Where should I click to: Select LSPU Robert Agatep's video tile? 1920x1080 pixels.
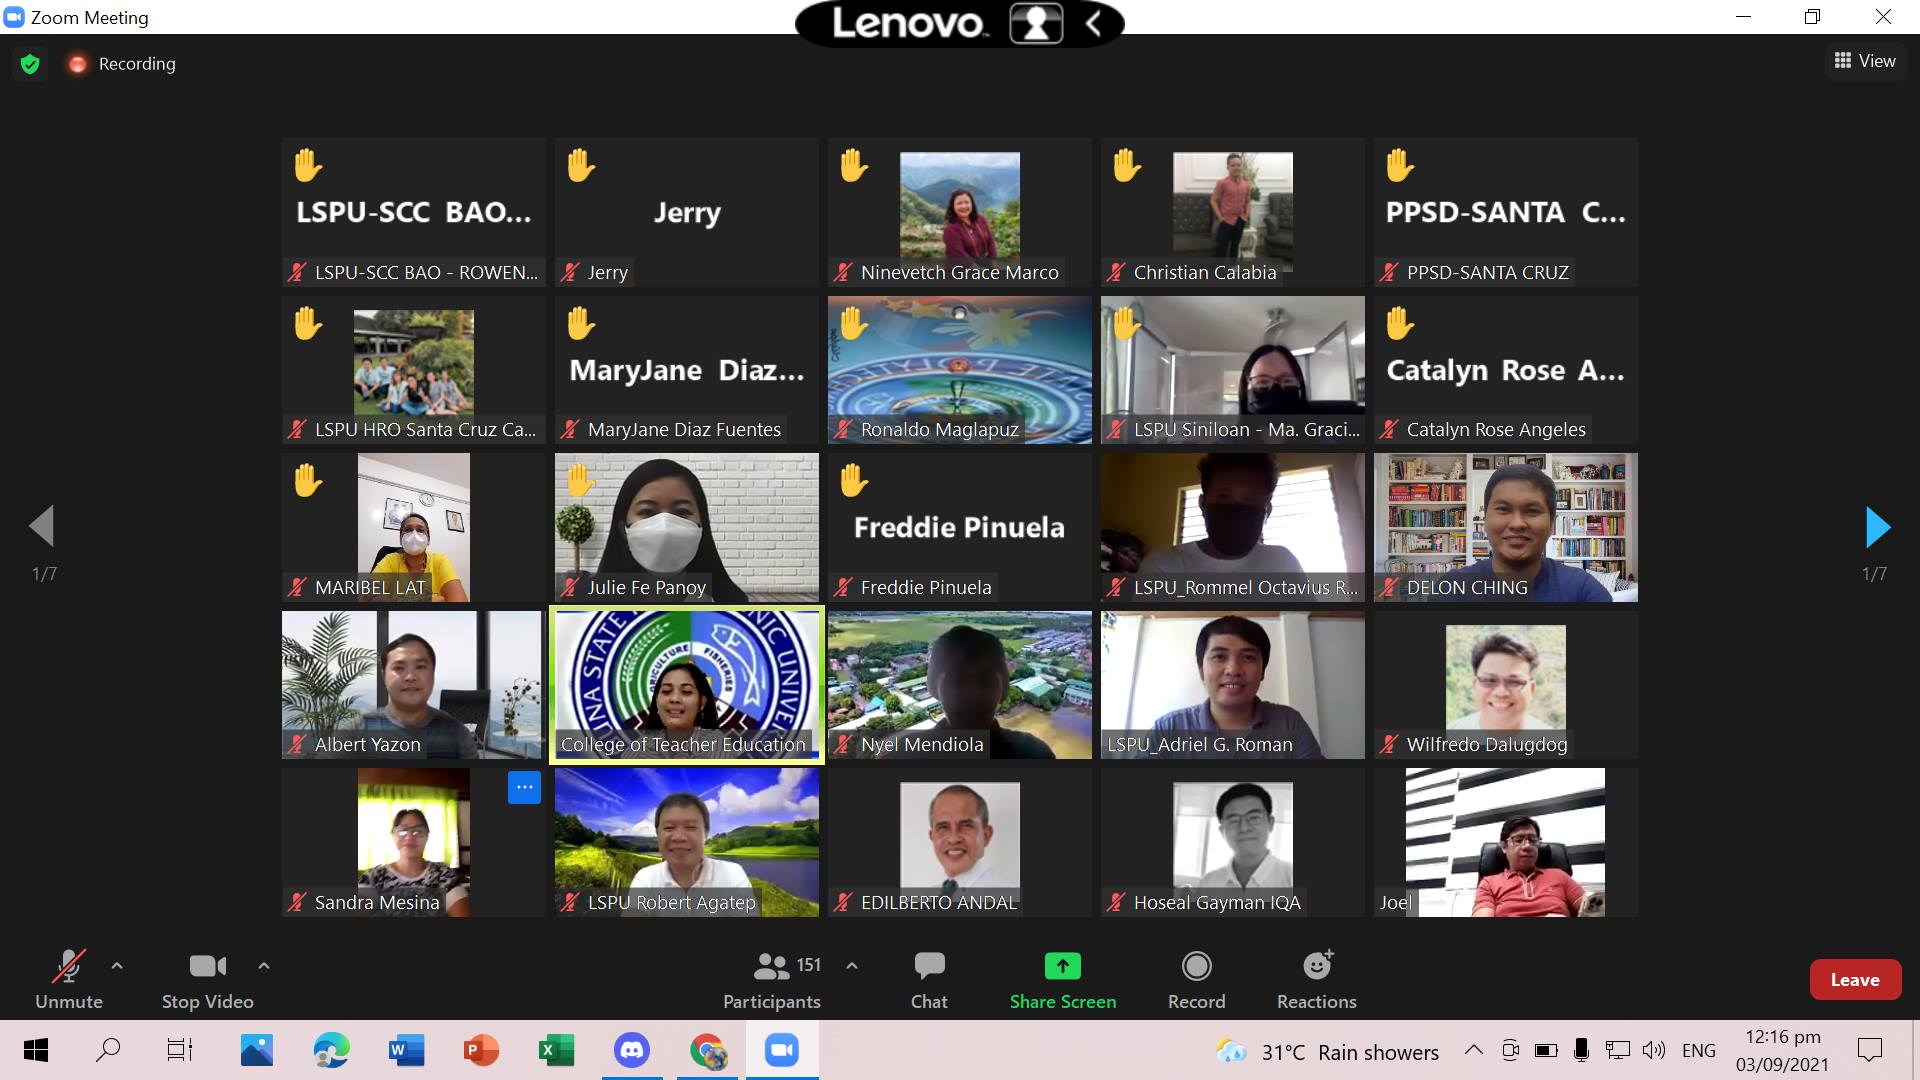pos(687,842)
